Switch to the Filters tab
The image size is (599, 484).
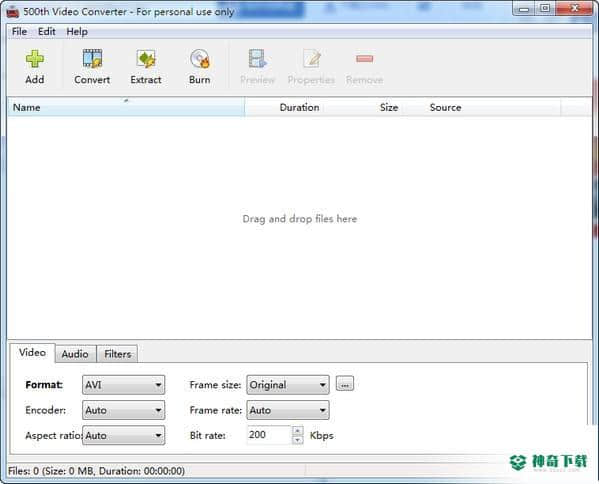pyautogui.click(x=117, y=354)
